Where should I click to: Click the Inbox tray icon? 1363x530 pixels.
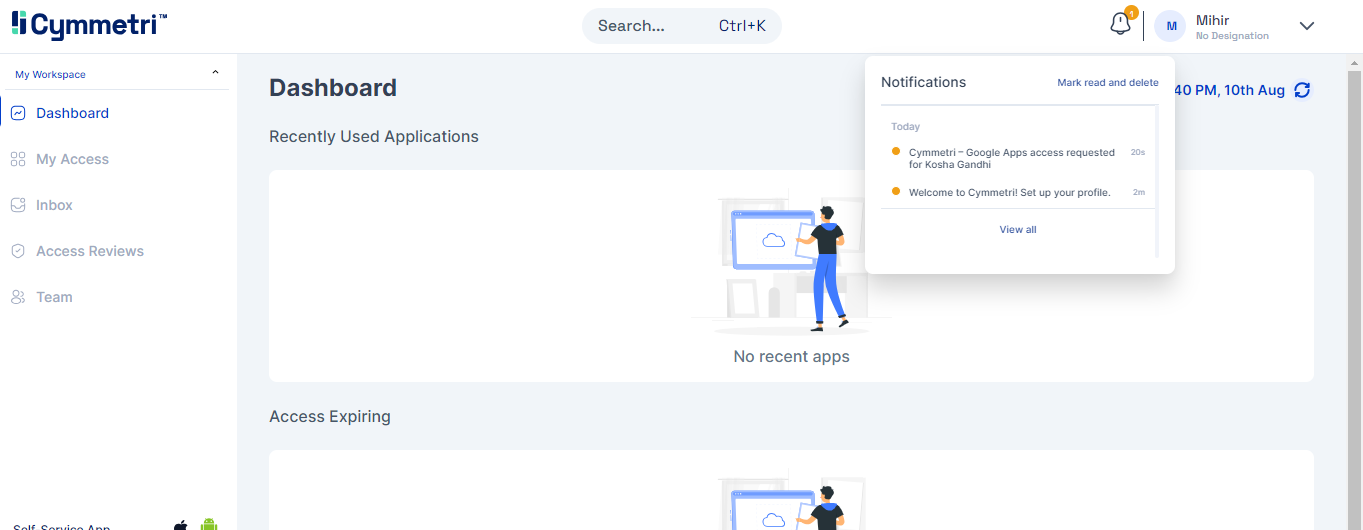pos(18,205)
